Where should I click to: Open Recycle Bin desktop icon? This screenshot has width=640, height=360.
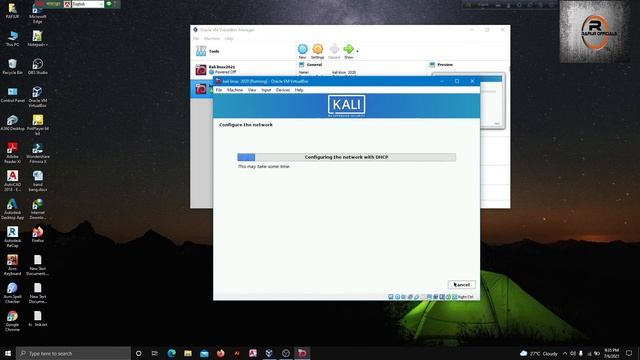pyautogui.click(x=12, y=67)
